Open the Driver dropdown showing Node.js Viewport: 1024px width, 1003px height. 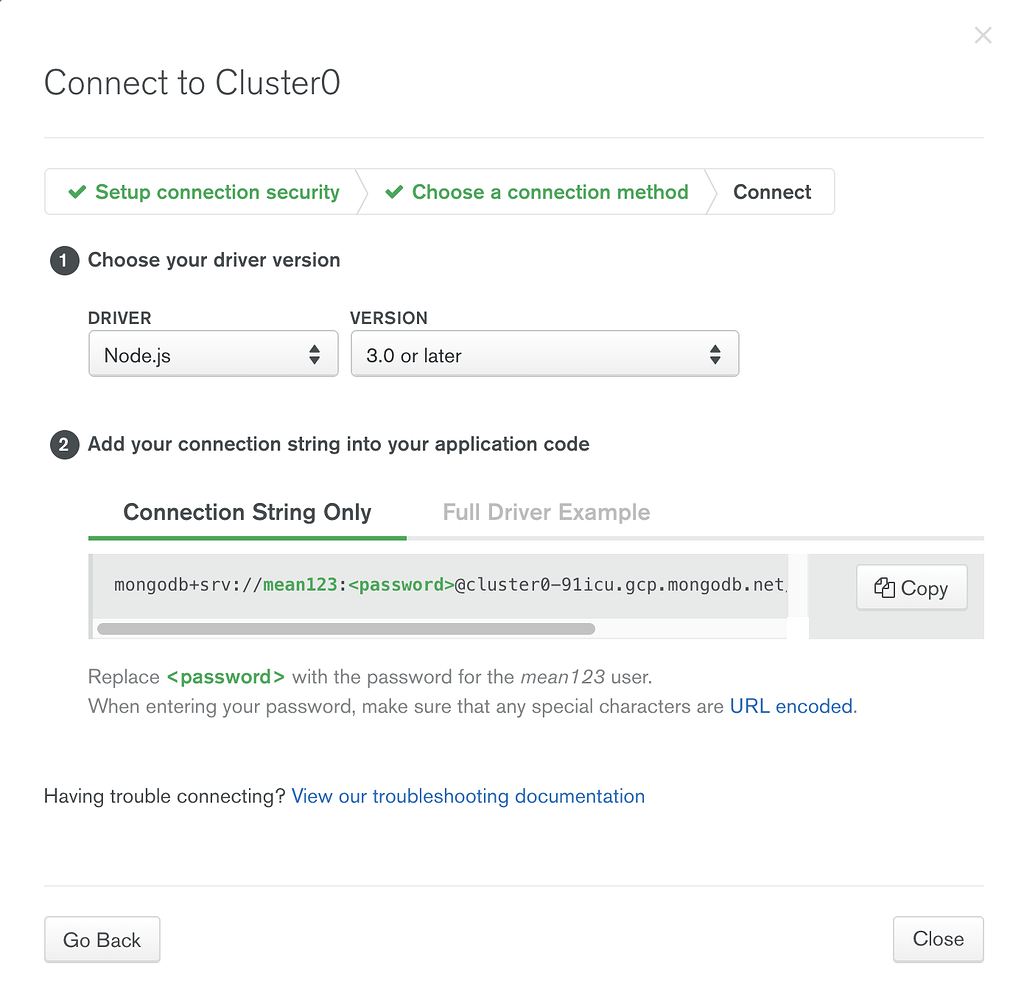[x=213, y=355]
